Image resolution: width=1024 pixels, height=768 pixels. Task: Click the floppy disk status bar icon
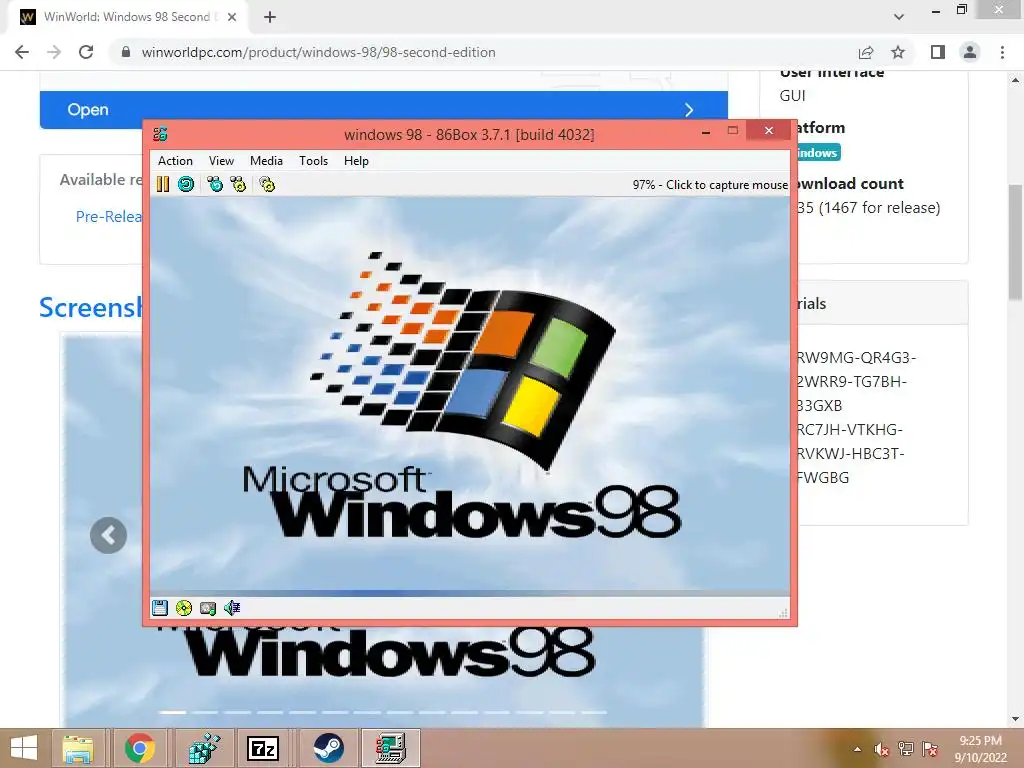(160, 608)
